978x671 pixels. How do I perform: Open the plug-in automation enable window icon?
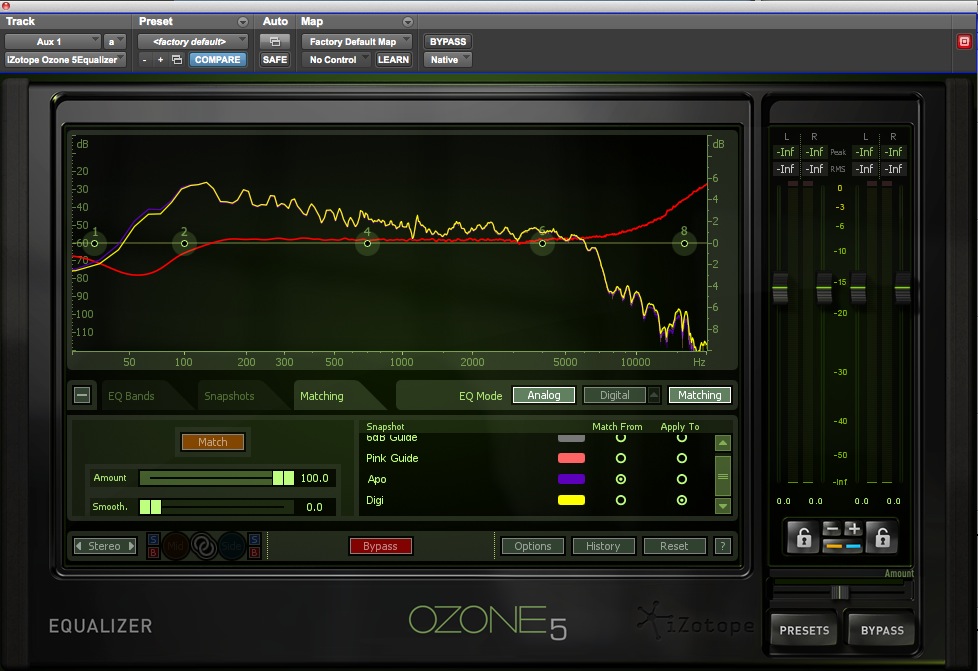coord(274,42)
